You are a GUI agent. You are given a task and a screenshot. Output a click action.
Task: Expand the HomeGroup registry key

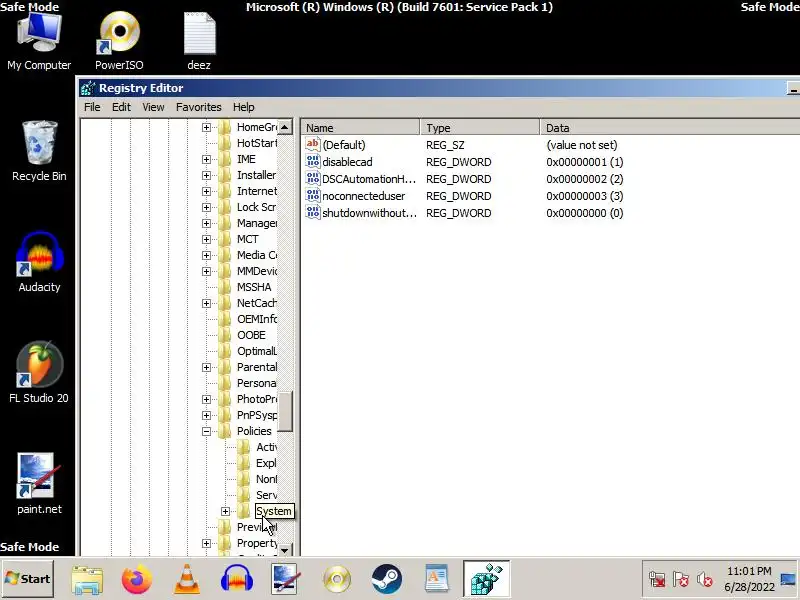point(206,127)
